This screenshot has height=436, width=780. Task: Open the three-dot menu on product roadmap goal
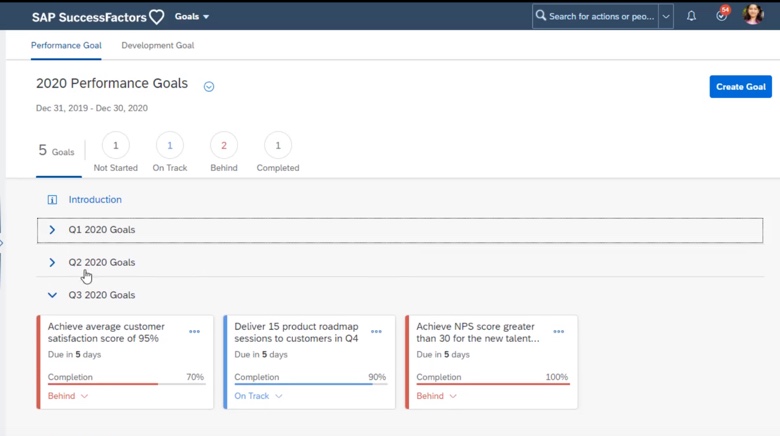click(x=376, y=332)
